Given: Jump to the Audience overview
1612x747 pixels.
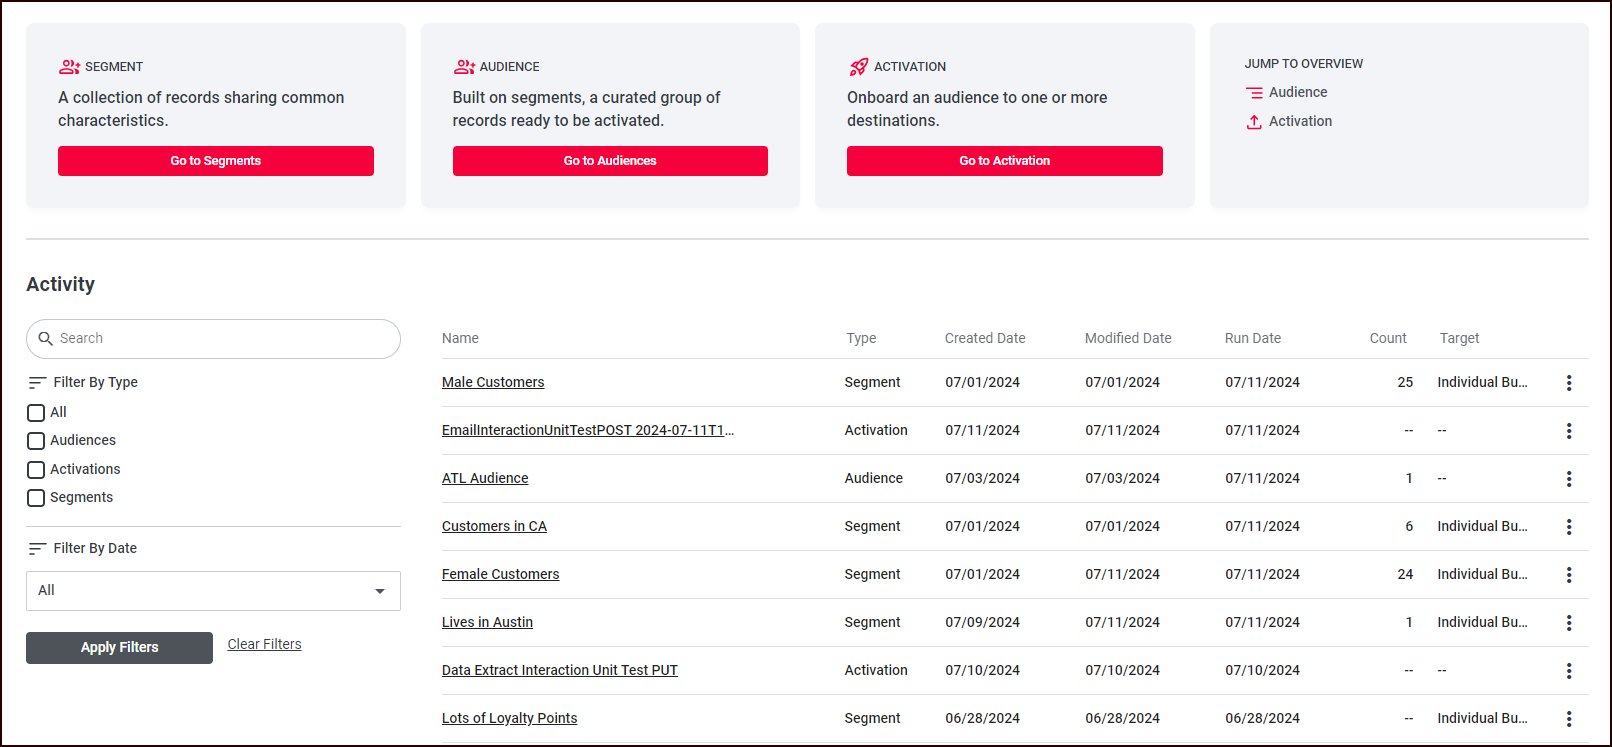Looking at the screenshot, I should click(x=1297, y=92).
